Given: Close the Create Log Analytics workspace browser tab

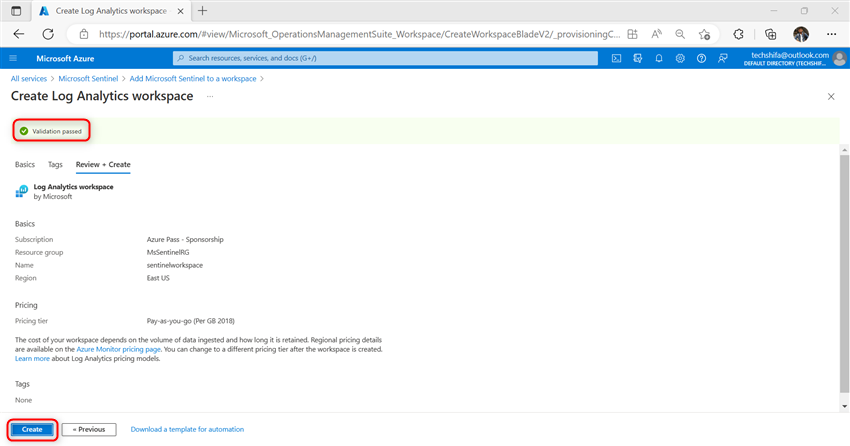Looking at the screenshot, I should coord(181,11).
